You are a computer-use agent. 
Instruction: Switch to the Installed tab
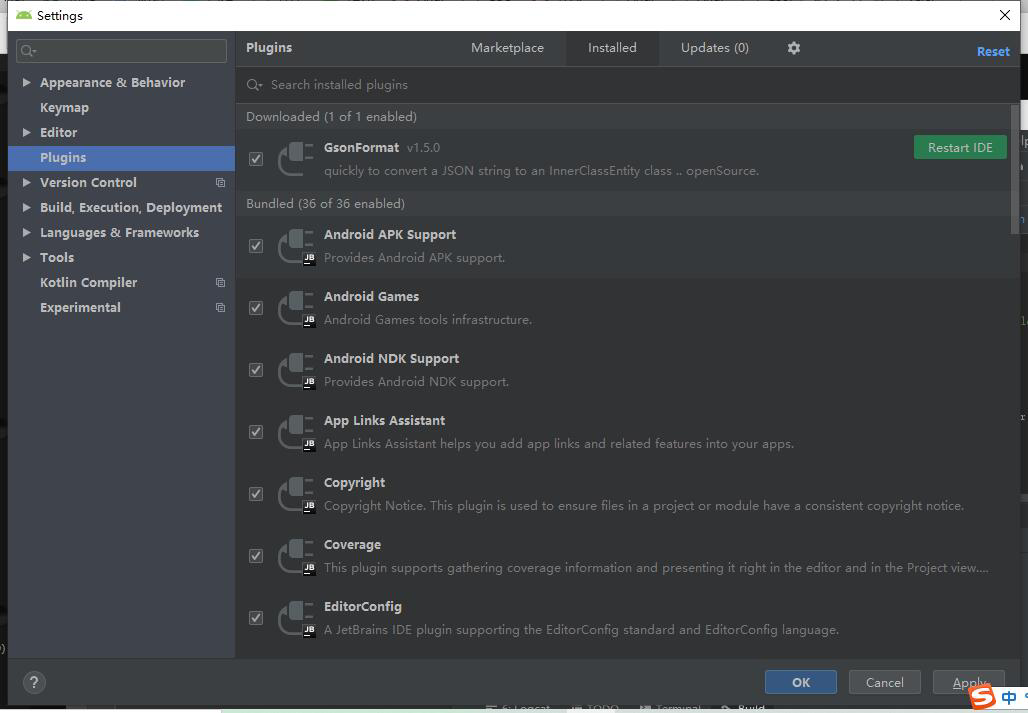612,48
